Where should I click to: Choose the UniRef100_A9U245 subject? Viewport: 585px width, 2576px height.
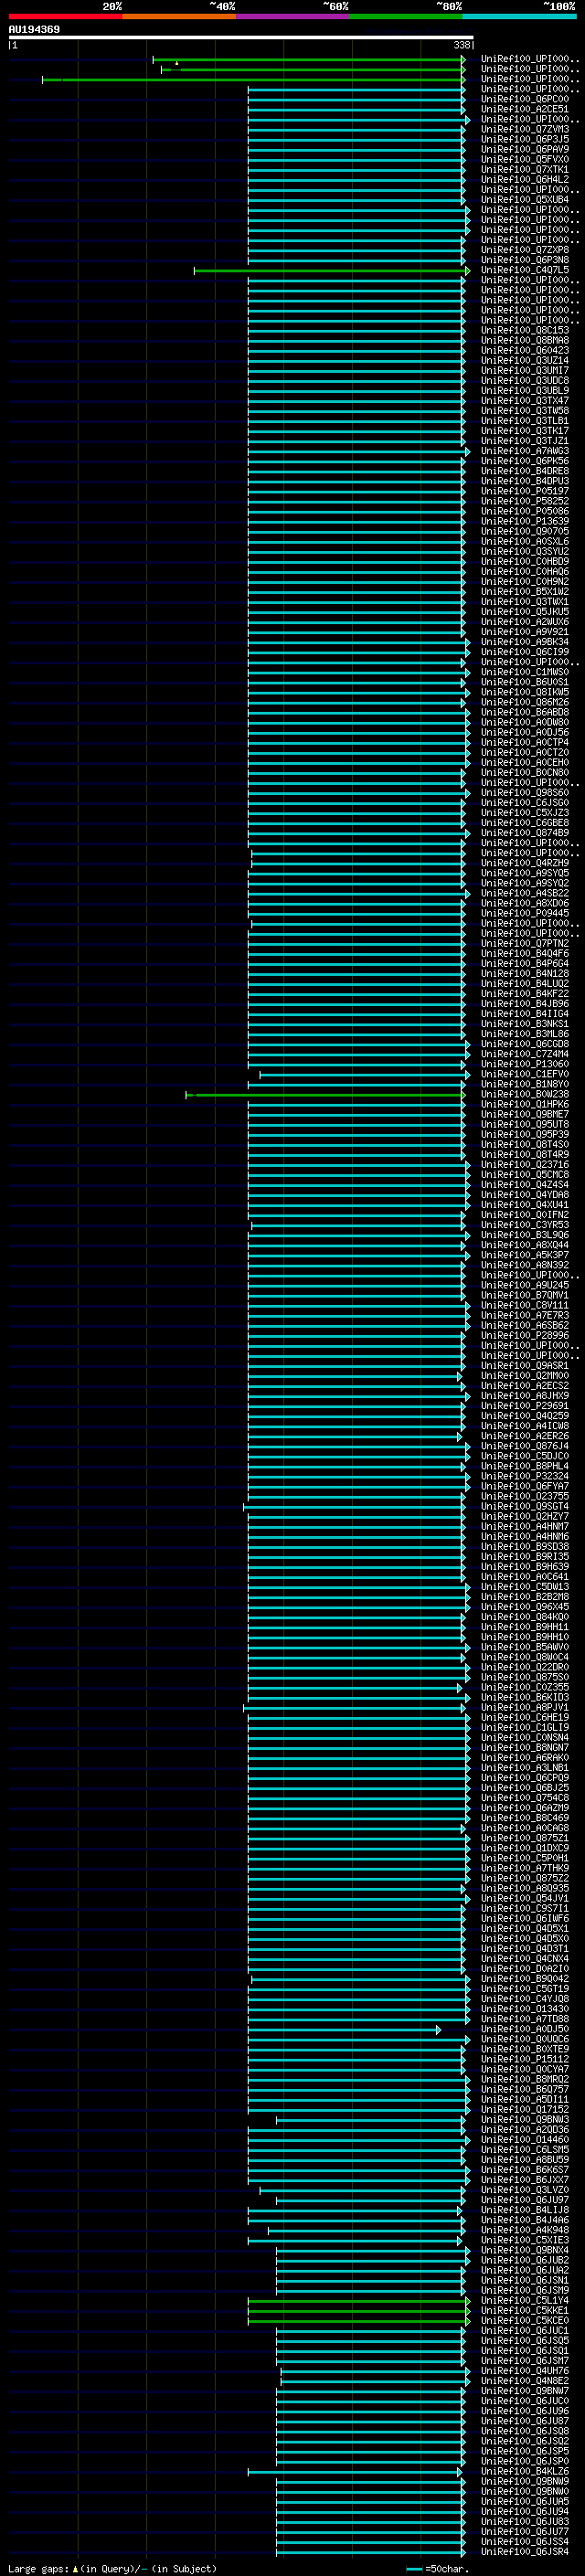(x=525, y=1285)
